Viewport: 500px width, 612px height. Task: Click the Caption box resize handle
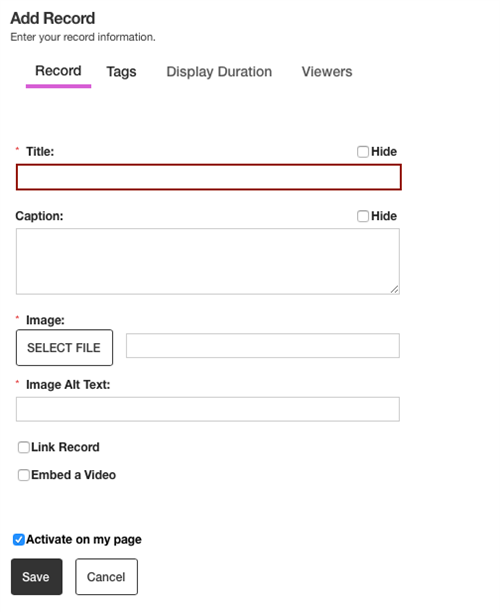coord(395,289)
